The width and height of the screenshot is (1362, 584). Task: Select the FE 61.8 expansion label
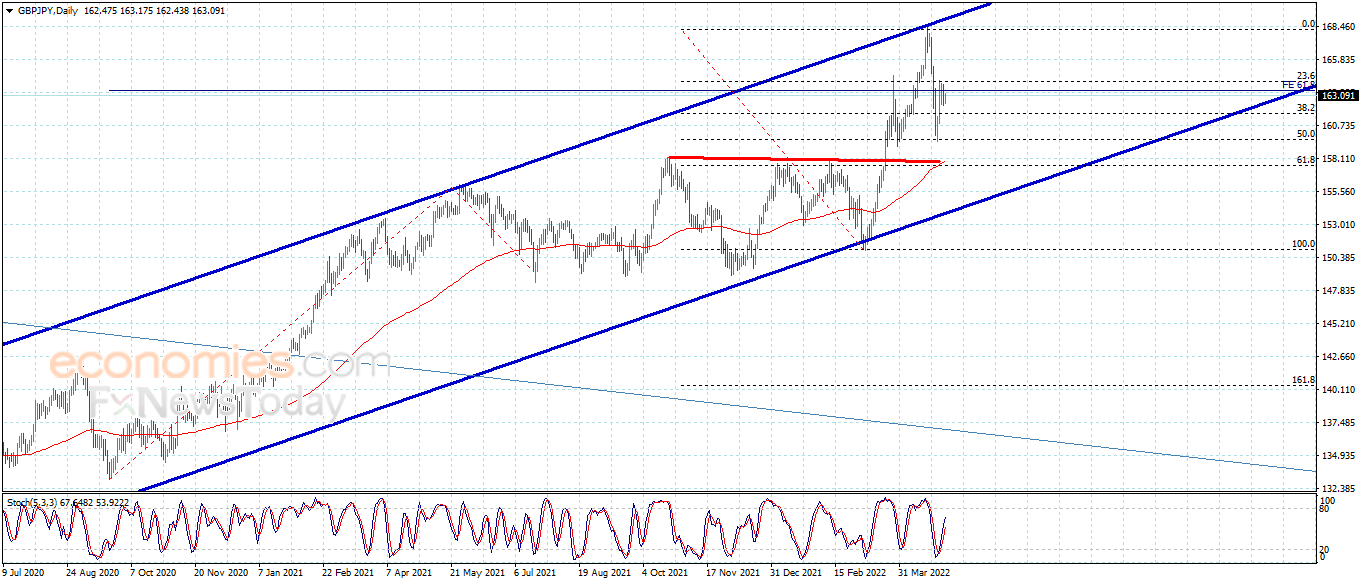1298,85
